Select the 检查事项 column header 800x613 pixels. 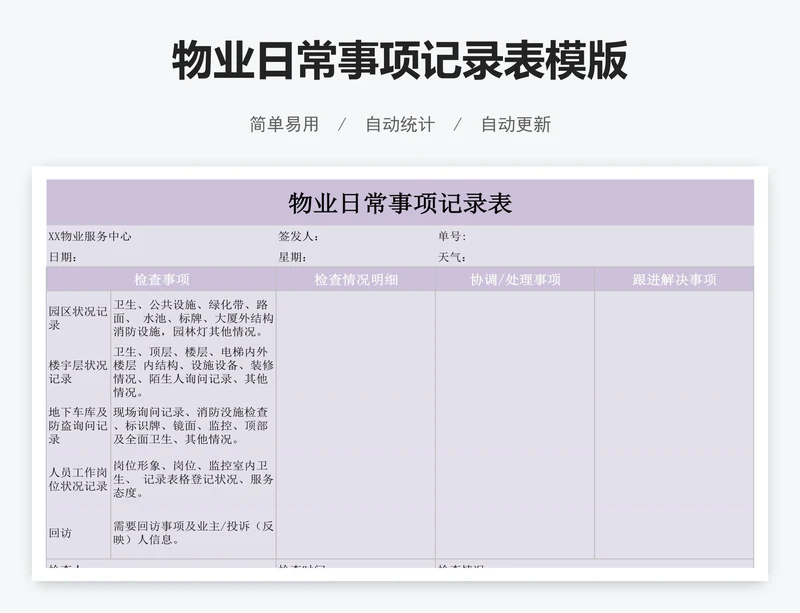(x=161, y=279)
